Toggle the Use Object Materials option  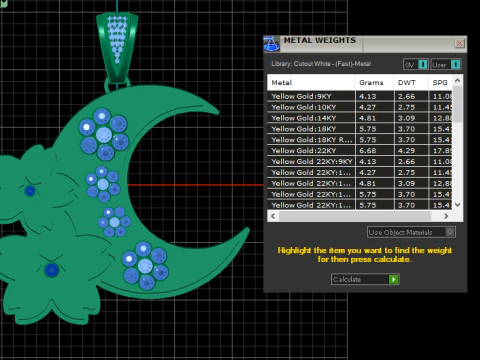[411, 232]
